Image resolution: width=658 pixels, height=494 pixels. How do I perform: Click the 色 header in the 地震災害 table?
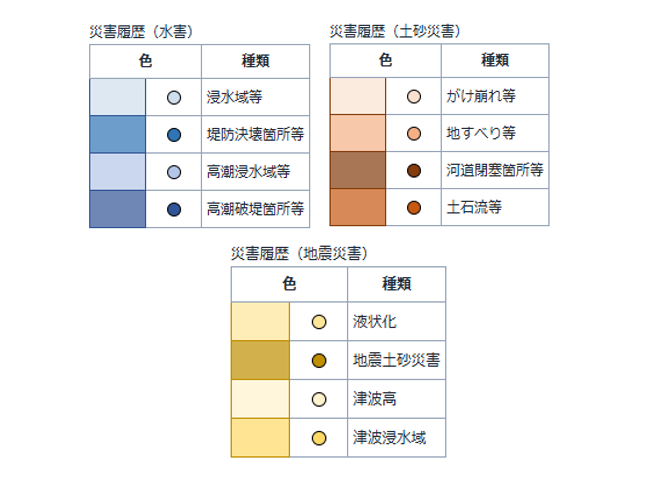[x=289, y=284]
